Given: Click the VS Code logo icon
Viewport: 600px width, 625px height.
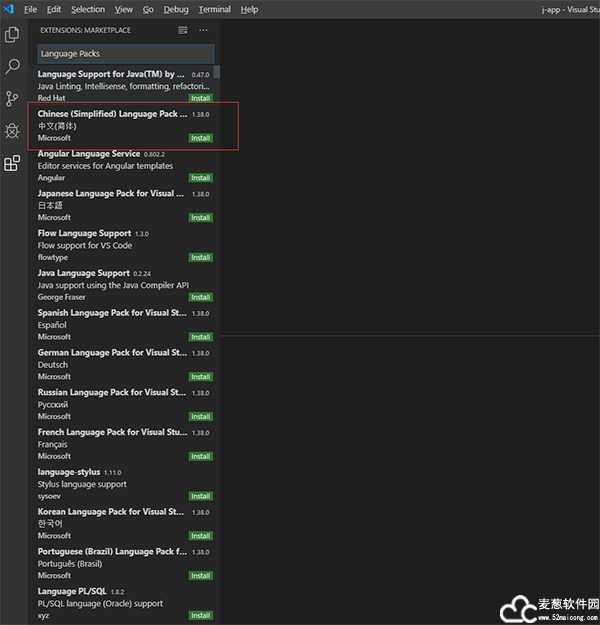Looking at the screenshot, I should [8, 9].
